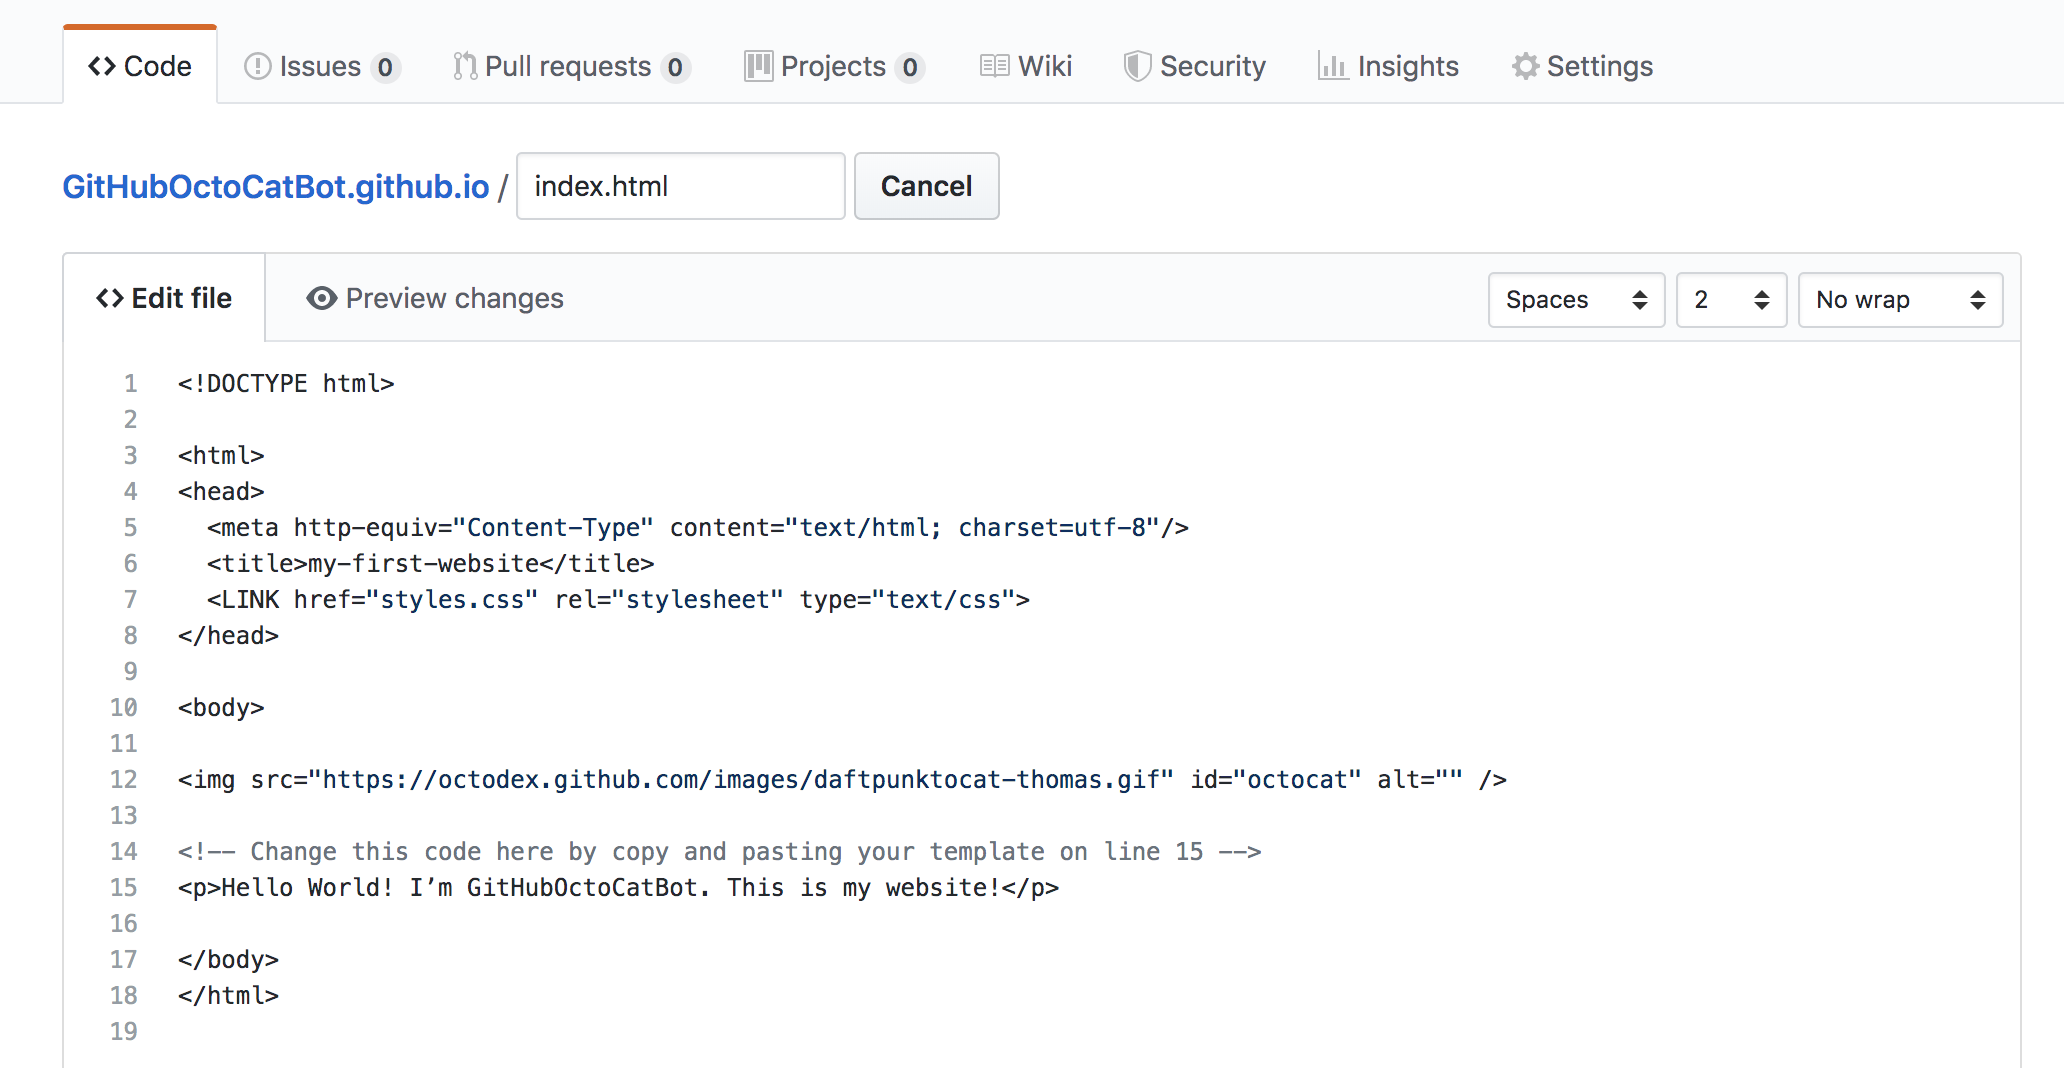The image size is (2064, 1068).
Task: Click the closing head tag line
Action: tap(228, 636)
